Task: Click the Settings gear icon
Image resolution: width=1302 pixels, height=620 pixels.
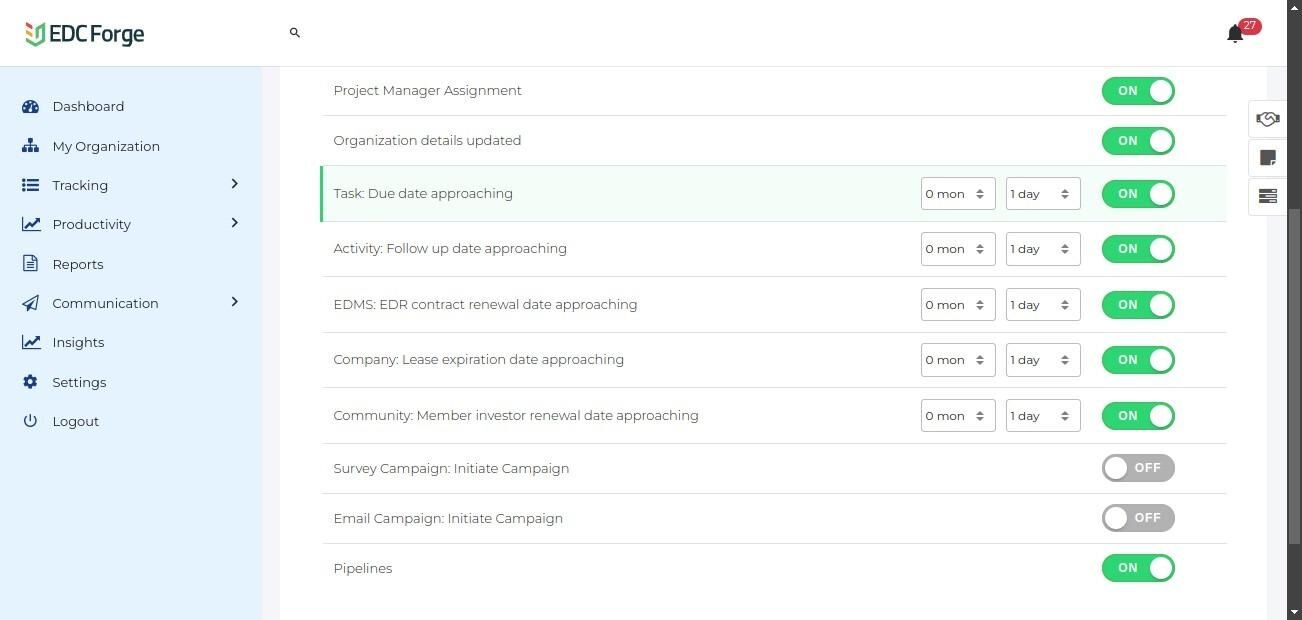Action: (x=30, y=382)
